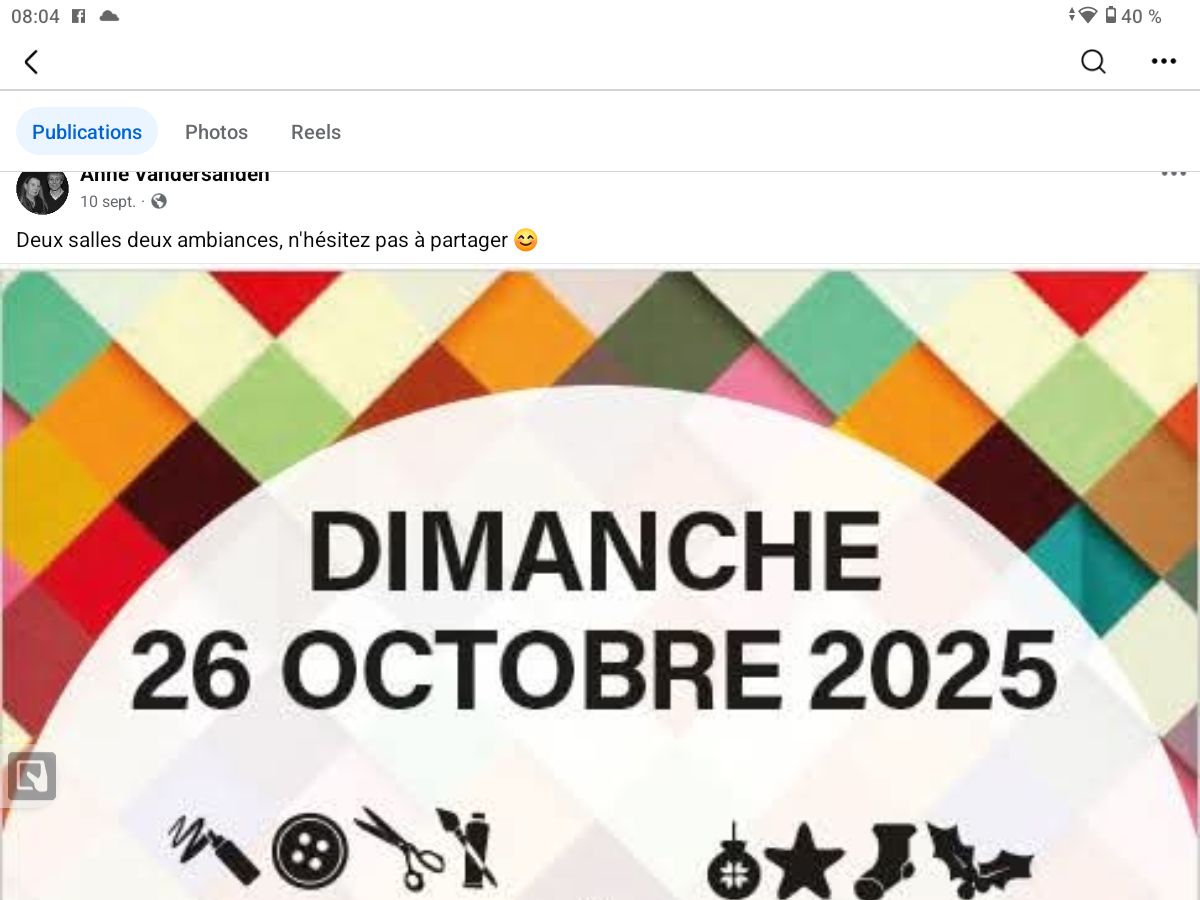Viewport: 1200px width, 900px height.
Task: Open top bar three-dot menu
Action: coord(1163,62)
